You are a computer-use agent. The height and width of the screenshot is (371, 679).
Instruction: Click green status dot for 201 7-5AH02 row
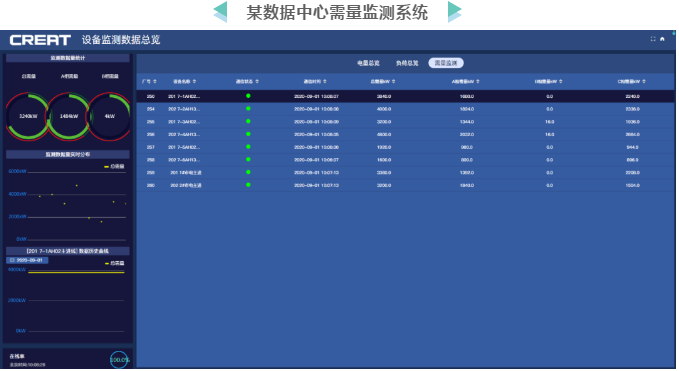coord(248,147)
